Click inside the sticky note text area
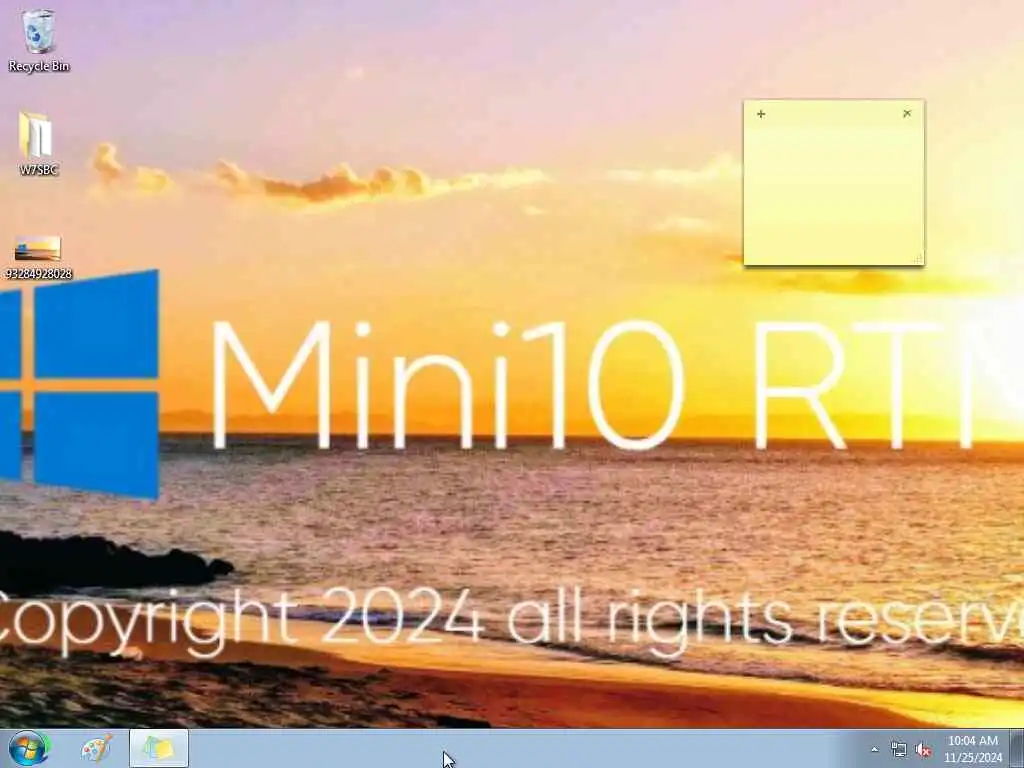1024x768 pixels. [x=834, y=193]
